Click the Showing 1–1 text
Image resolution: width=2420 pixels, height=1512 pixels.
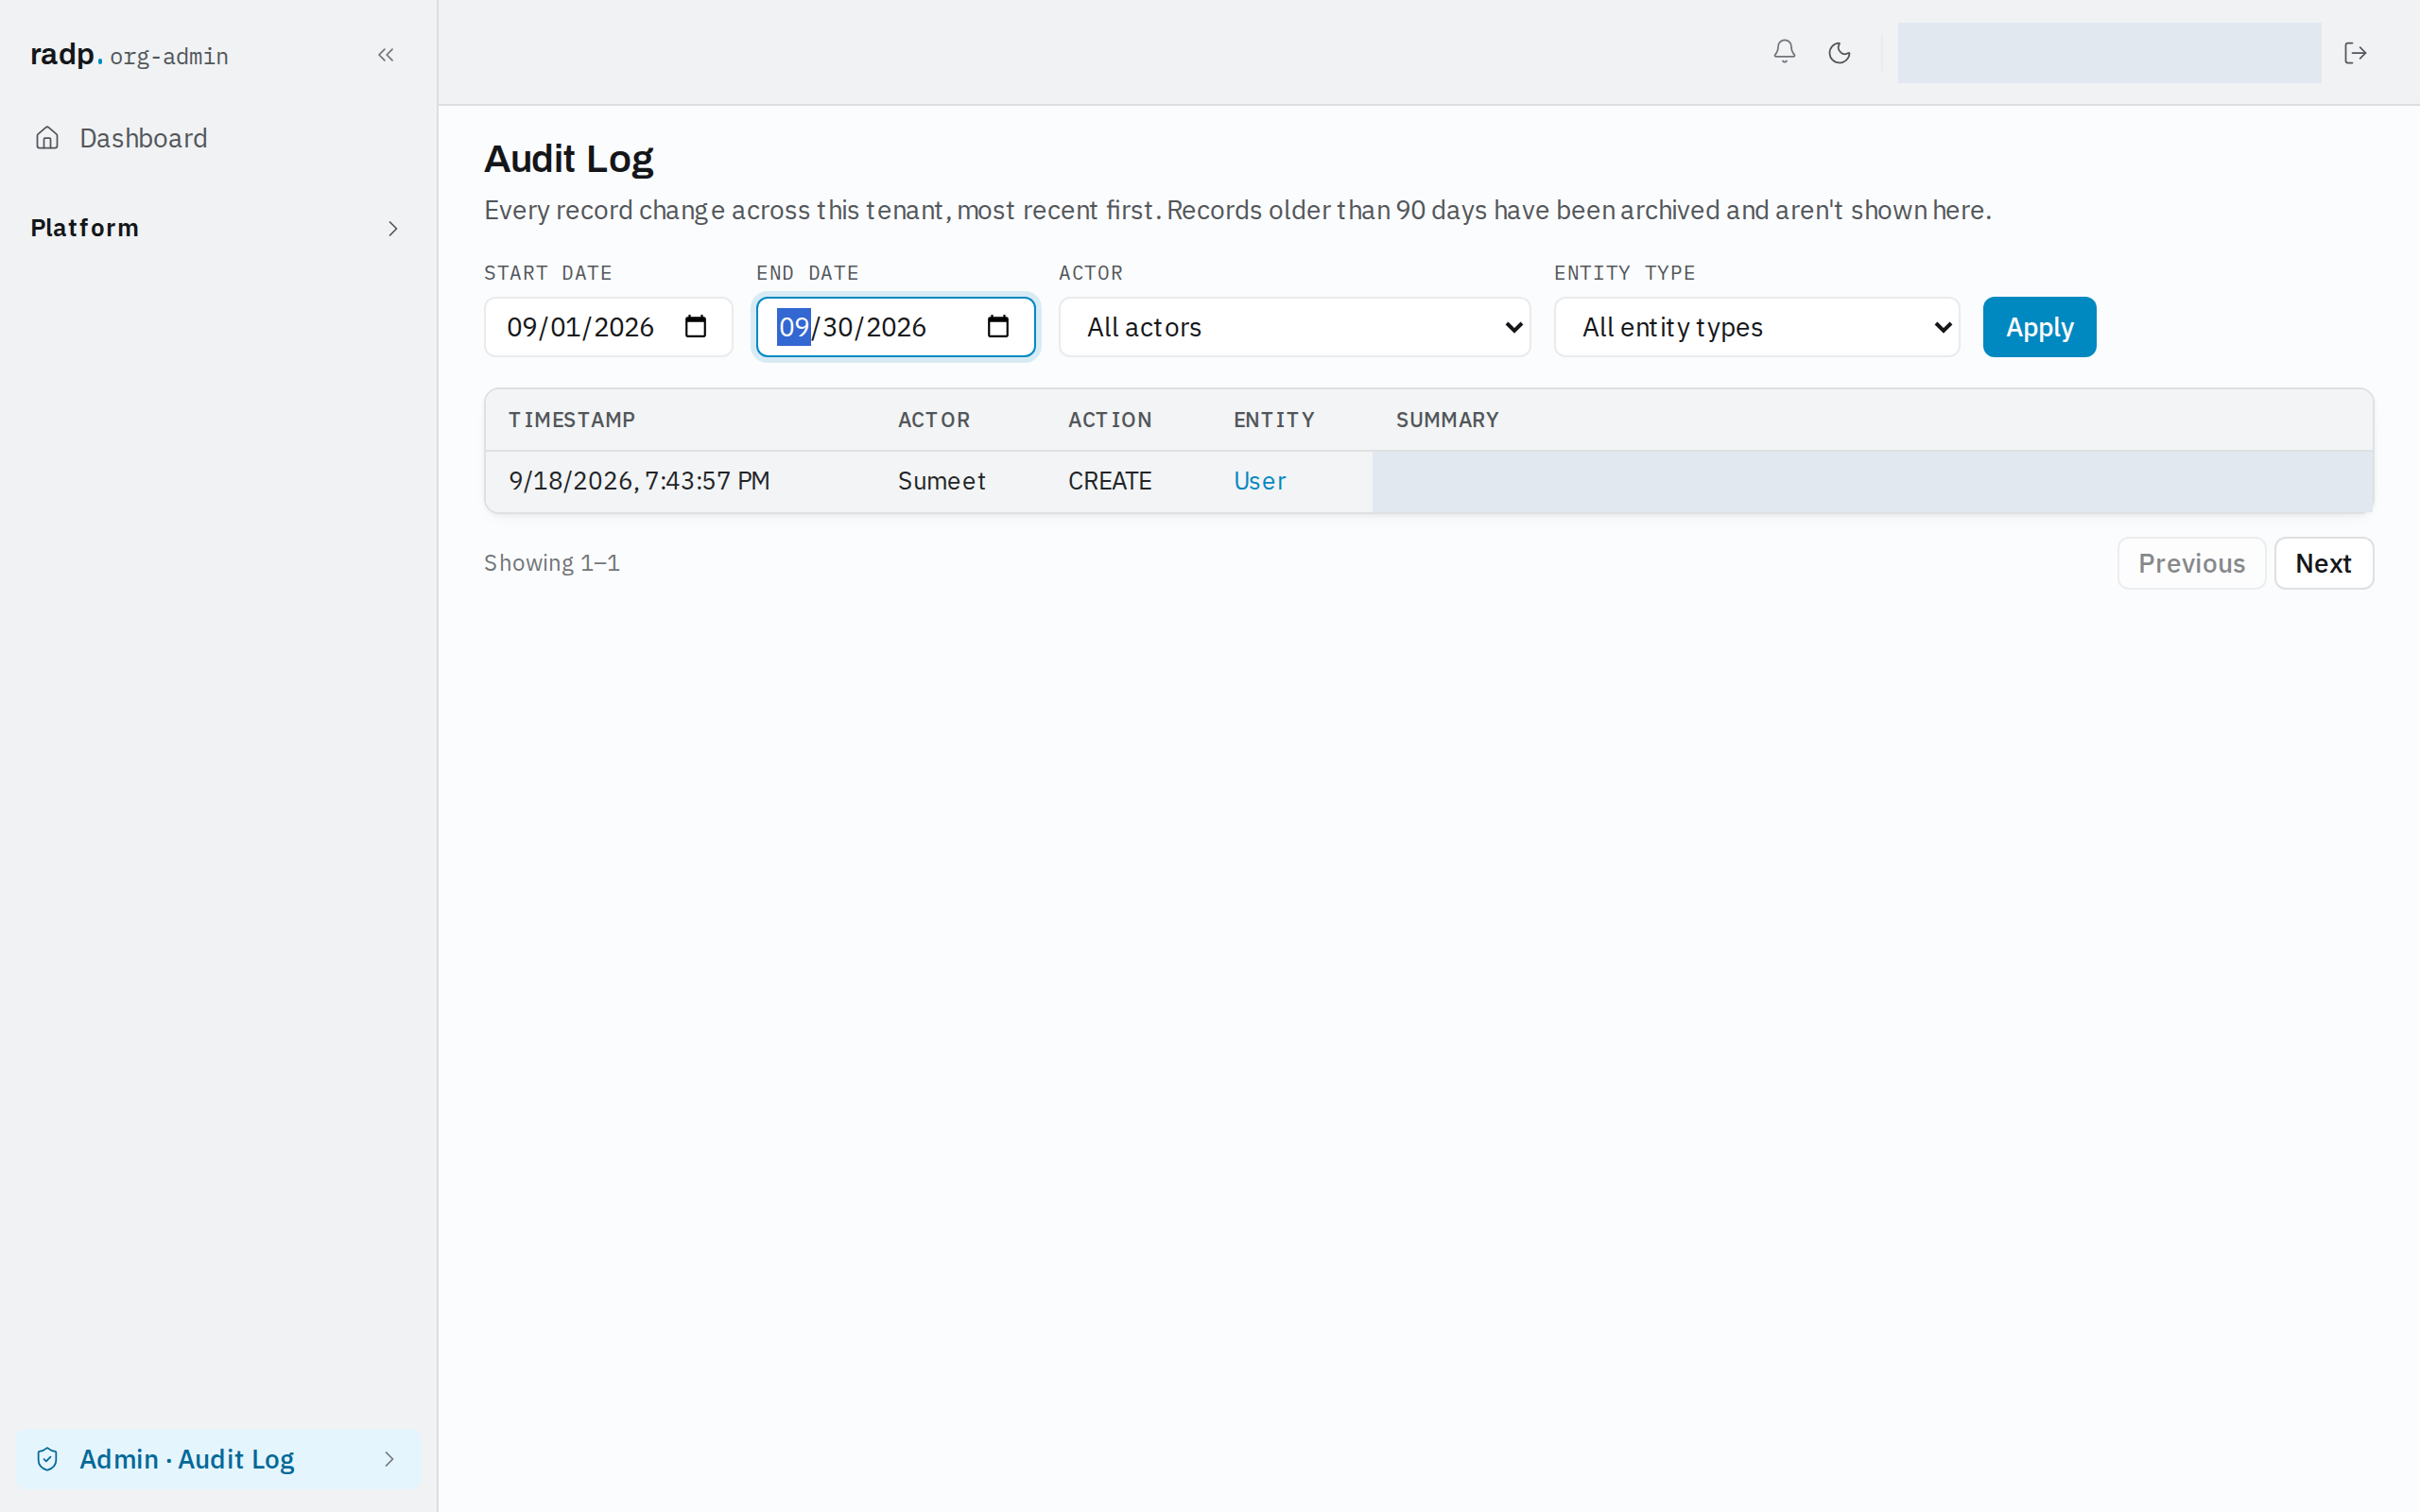[552, 563]
